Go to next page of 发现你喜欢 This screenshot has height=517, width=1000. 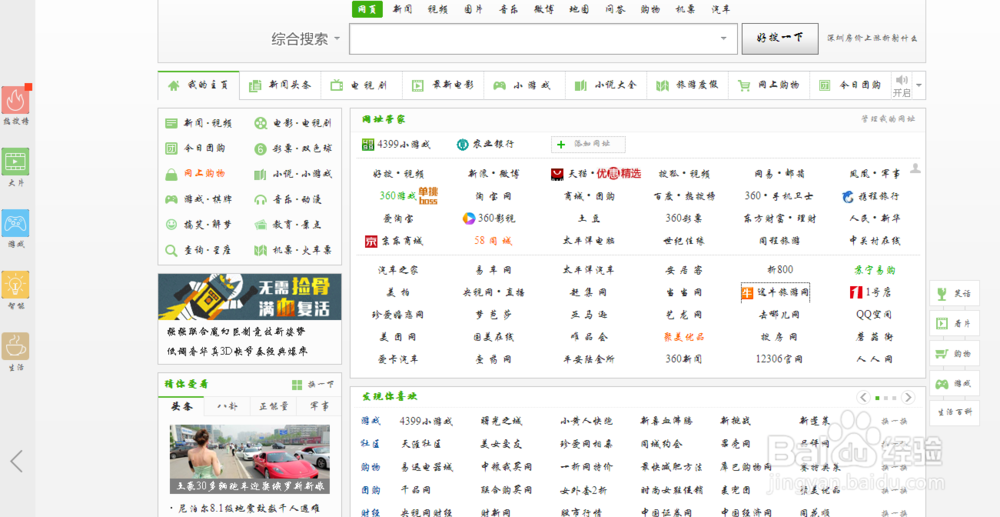908,398
